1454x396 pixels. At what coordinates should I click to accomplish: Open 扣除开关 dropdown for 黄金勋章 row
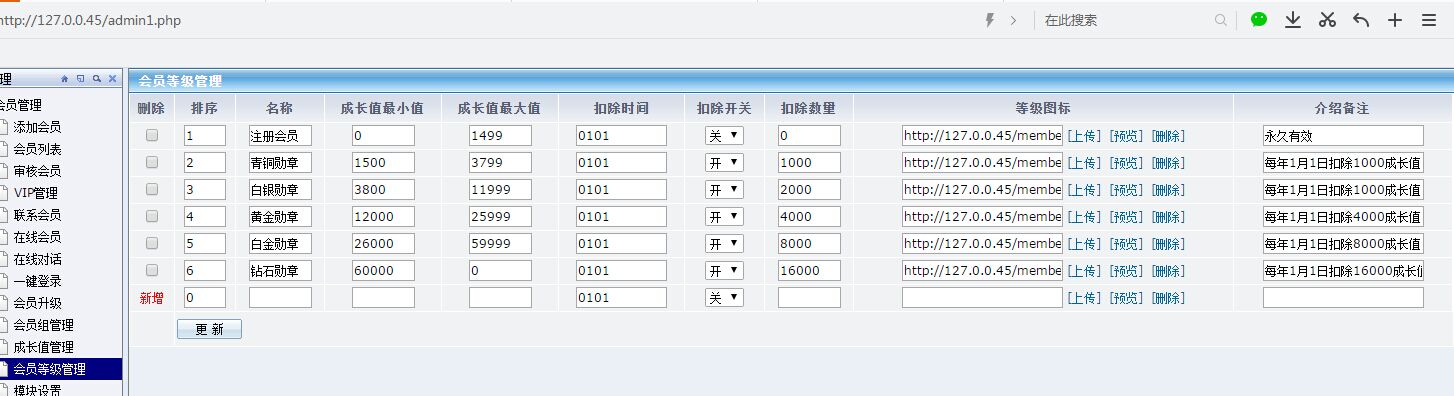pyautogui.click(x=724, y=216)
